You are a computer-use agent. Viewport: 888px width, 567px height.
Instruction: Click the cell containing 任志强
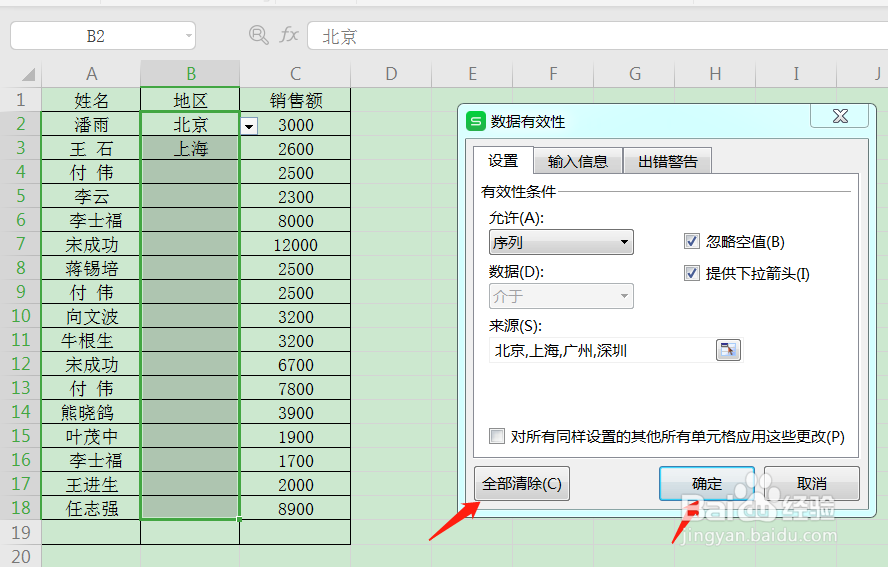[91, 508]
